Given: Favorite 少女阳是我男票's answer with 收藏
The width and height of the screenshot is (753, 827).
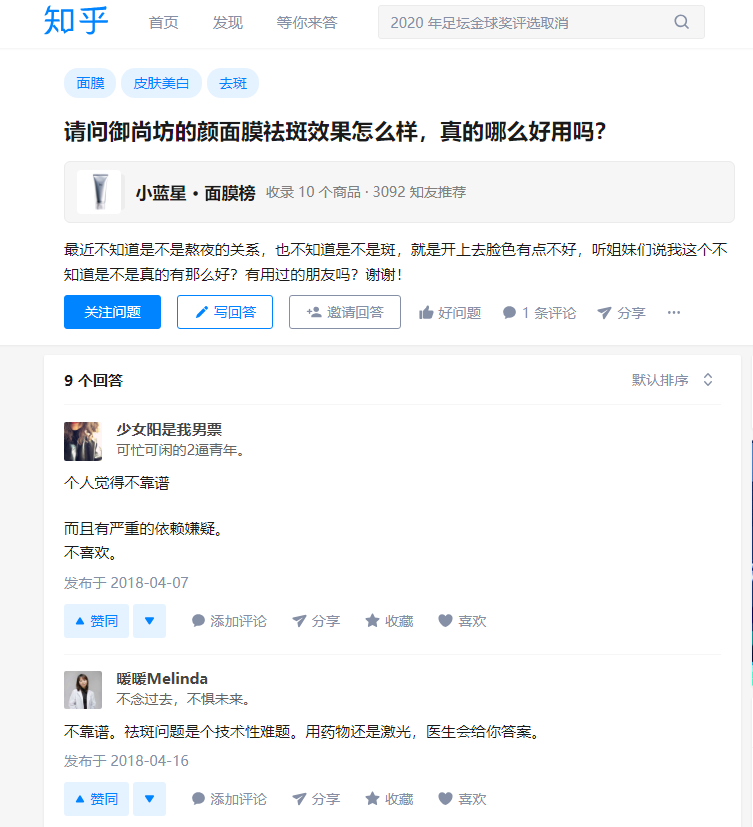Looking at the screenshot, I should [x=389, y=621].
